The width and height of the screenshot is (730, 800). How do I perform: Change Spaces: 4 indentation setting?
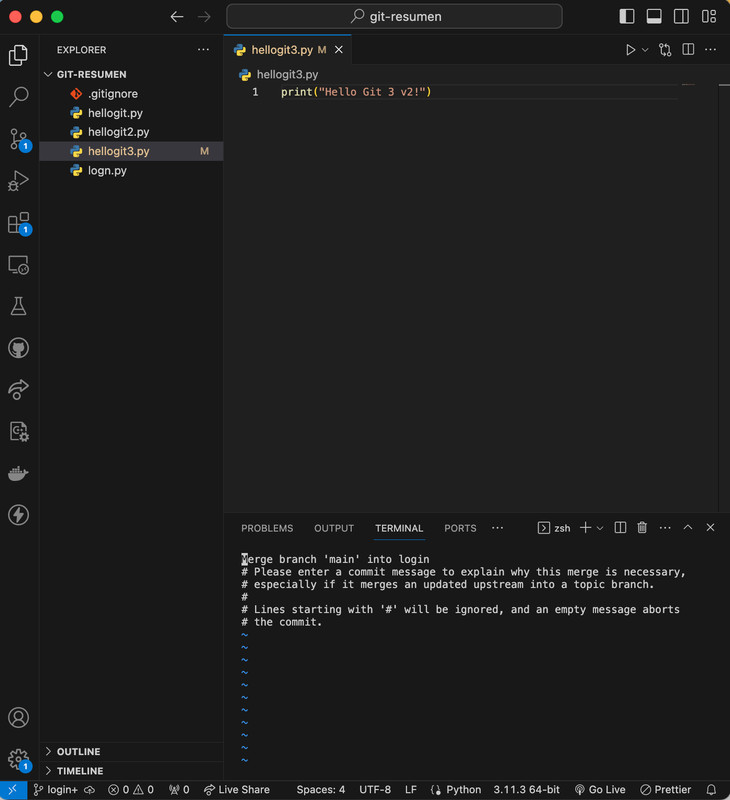pyautogui.click(x=321, y=790)
